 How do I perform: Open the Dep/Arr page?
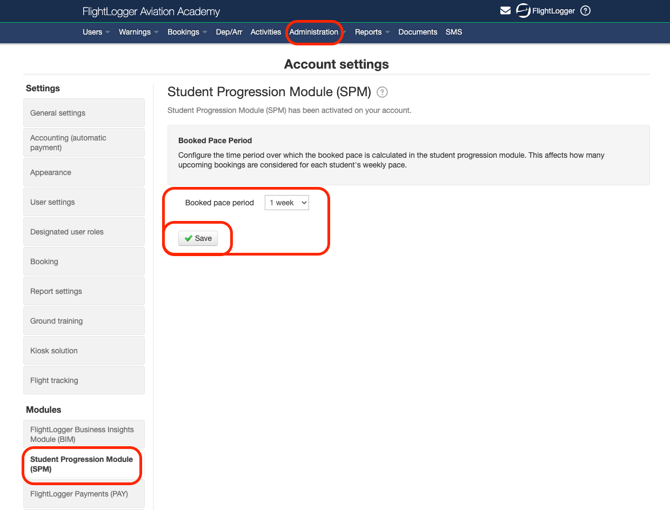pos(229,32)
